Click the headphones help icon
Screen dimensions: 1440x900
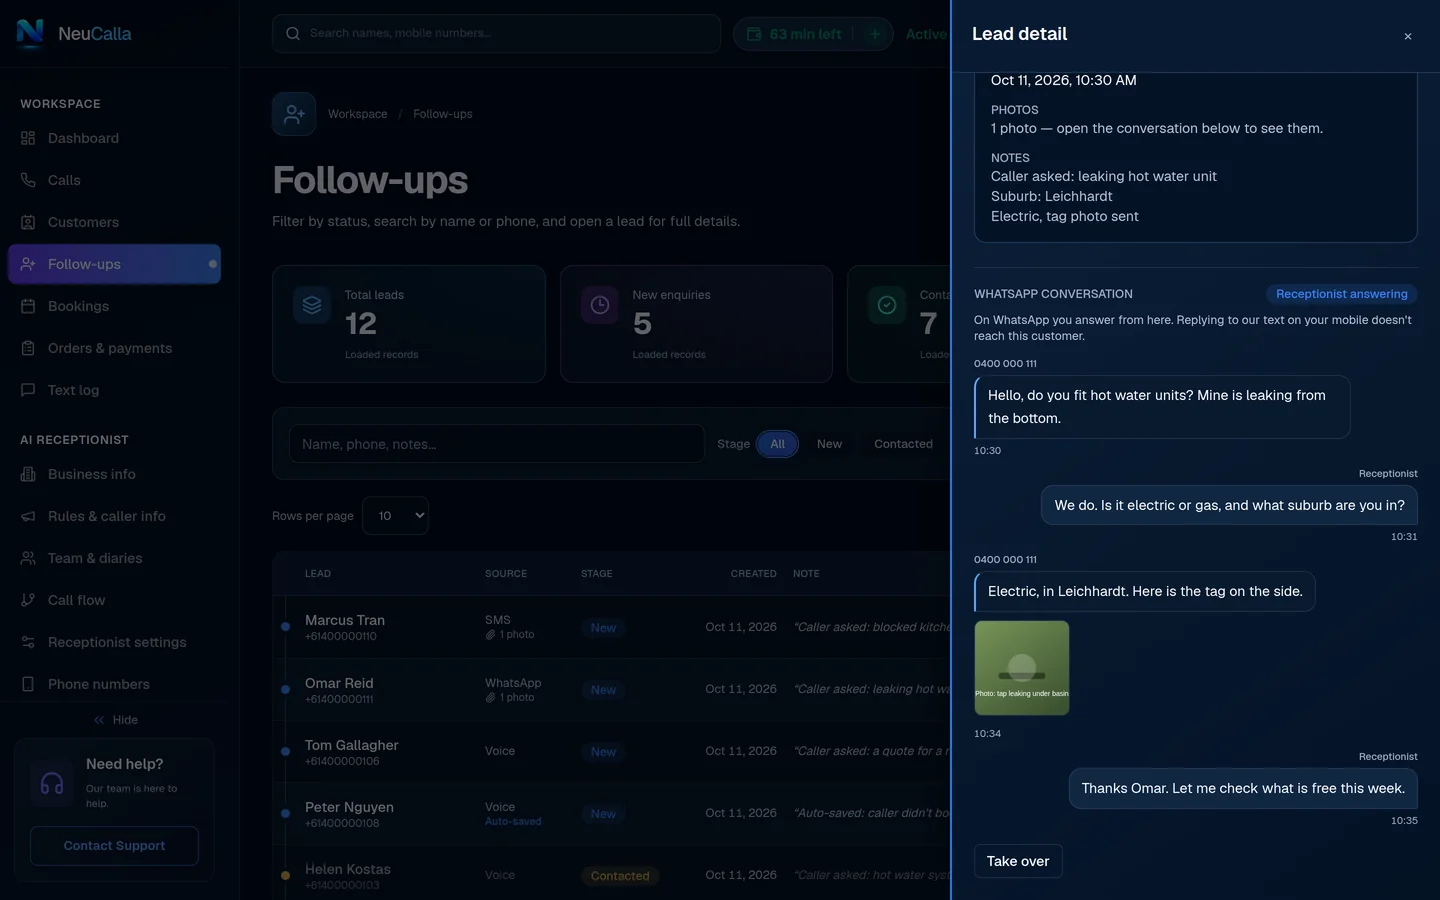pyautogui.click(x=52, y=784)
